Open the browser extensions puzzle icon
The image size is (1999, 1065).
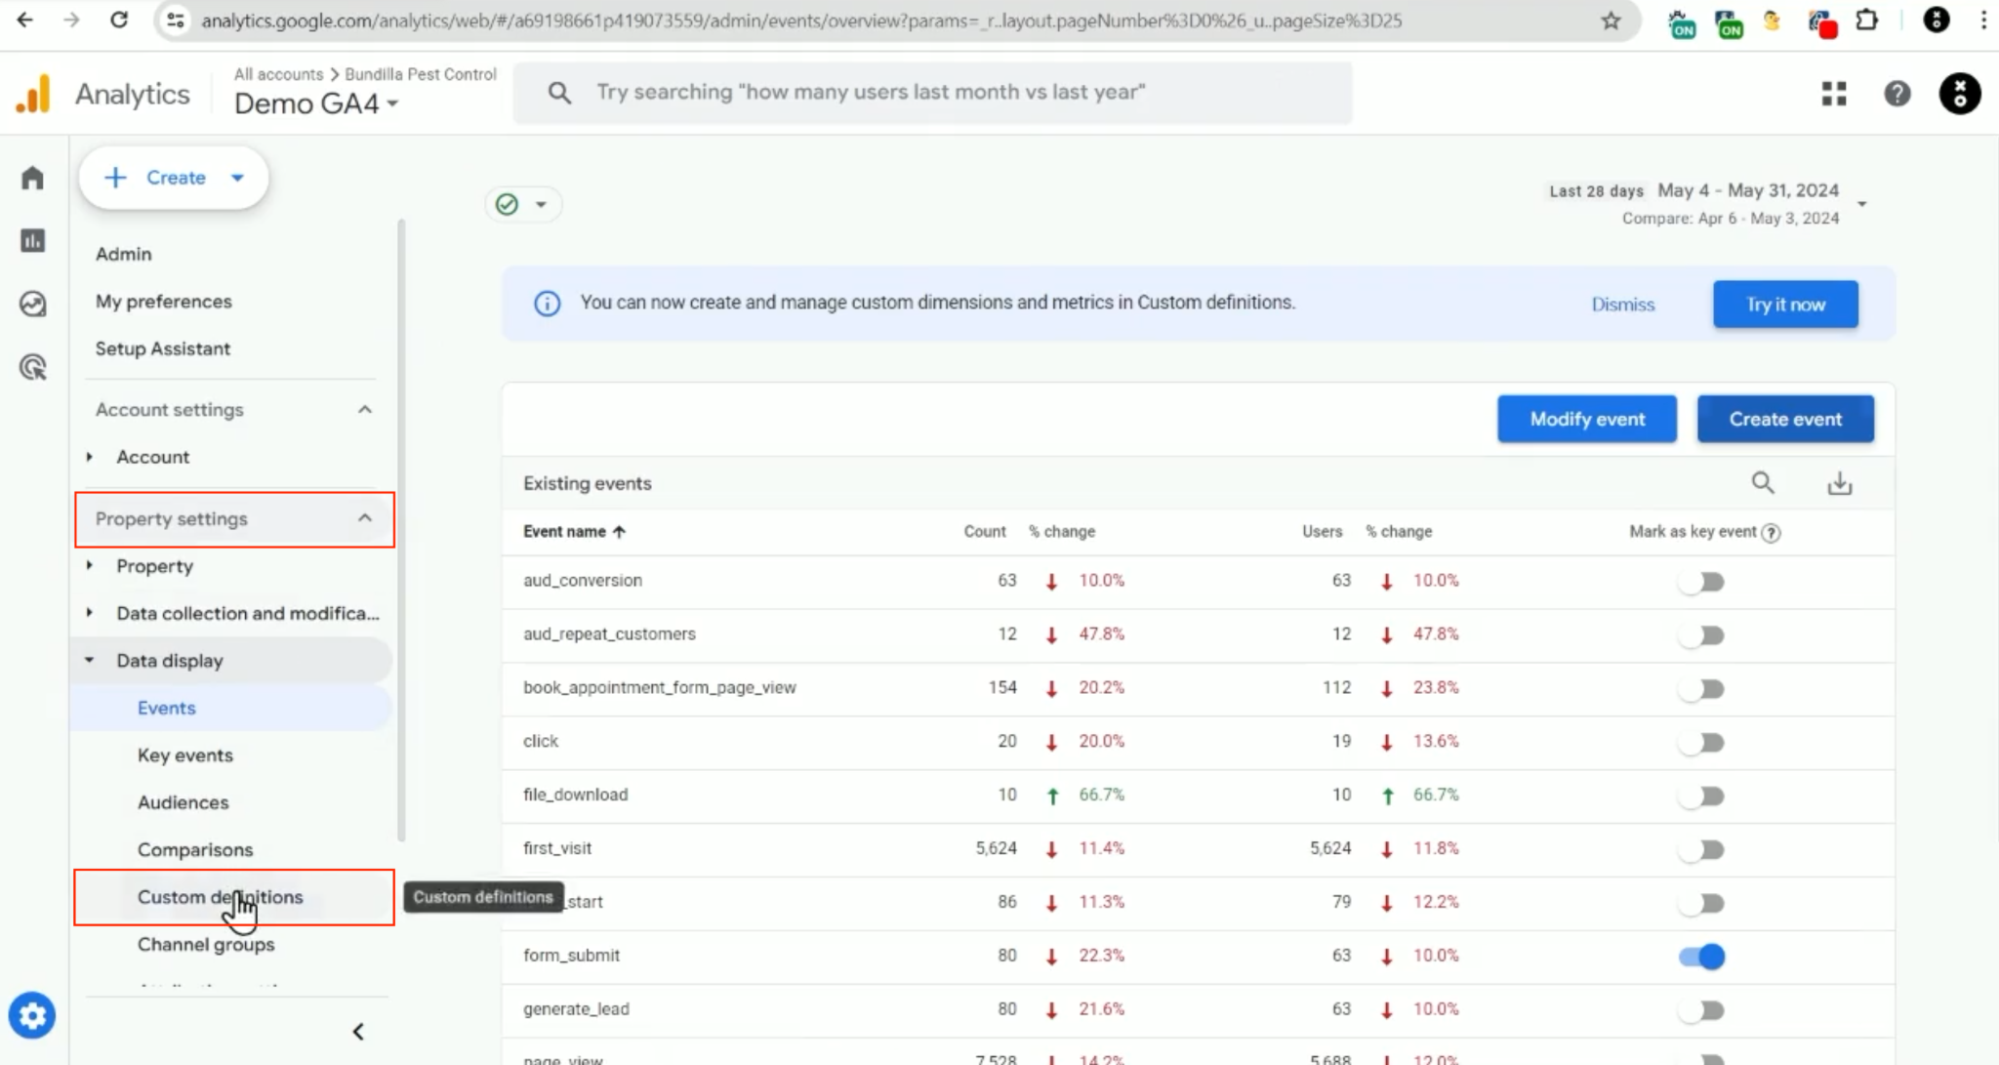[x=1866, y=20]
